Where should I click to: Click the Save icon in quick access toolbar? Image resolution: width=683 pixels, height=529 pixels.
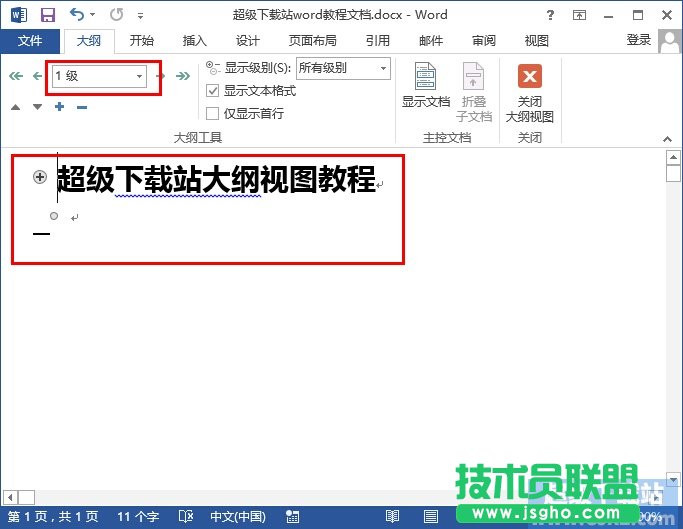point(47,15)
